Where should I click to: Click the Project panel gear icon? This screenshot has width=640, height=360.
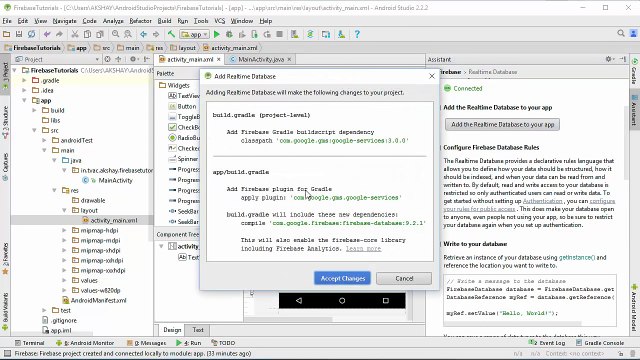pyautogui.click(x=133, y=59)
